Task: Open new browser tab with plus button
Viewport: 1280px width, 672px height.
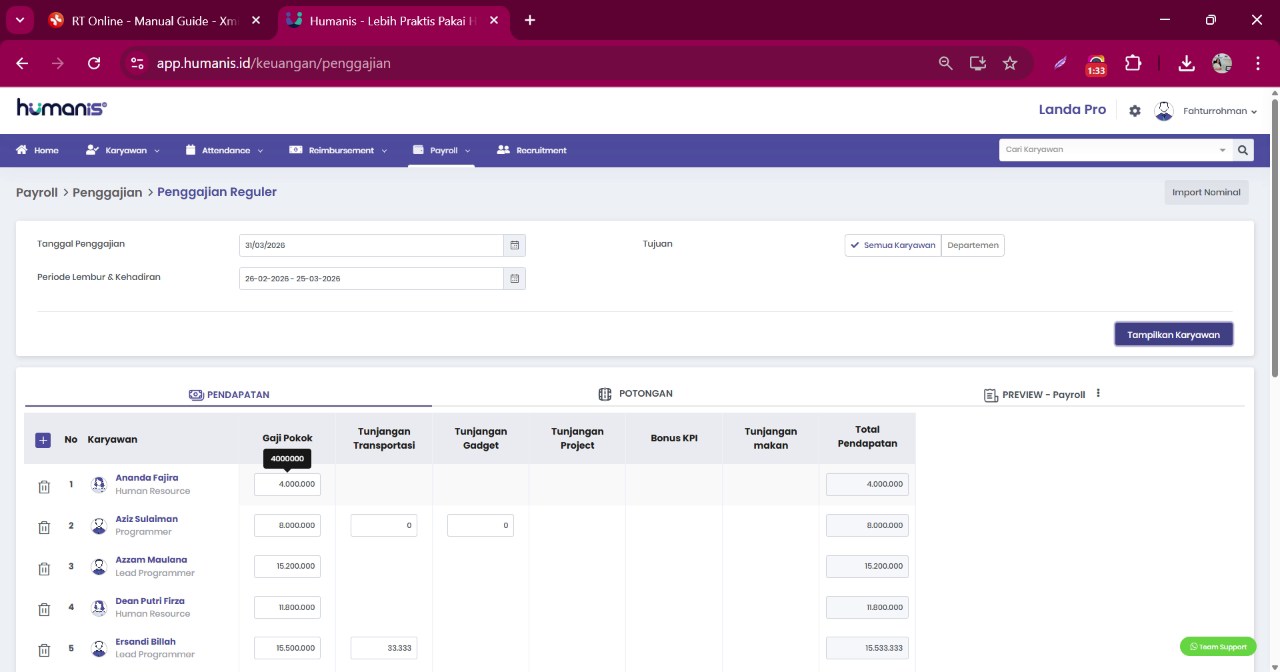Action: pos(530,20)
